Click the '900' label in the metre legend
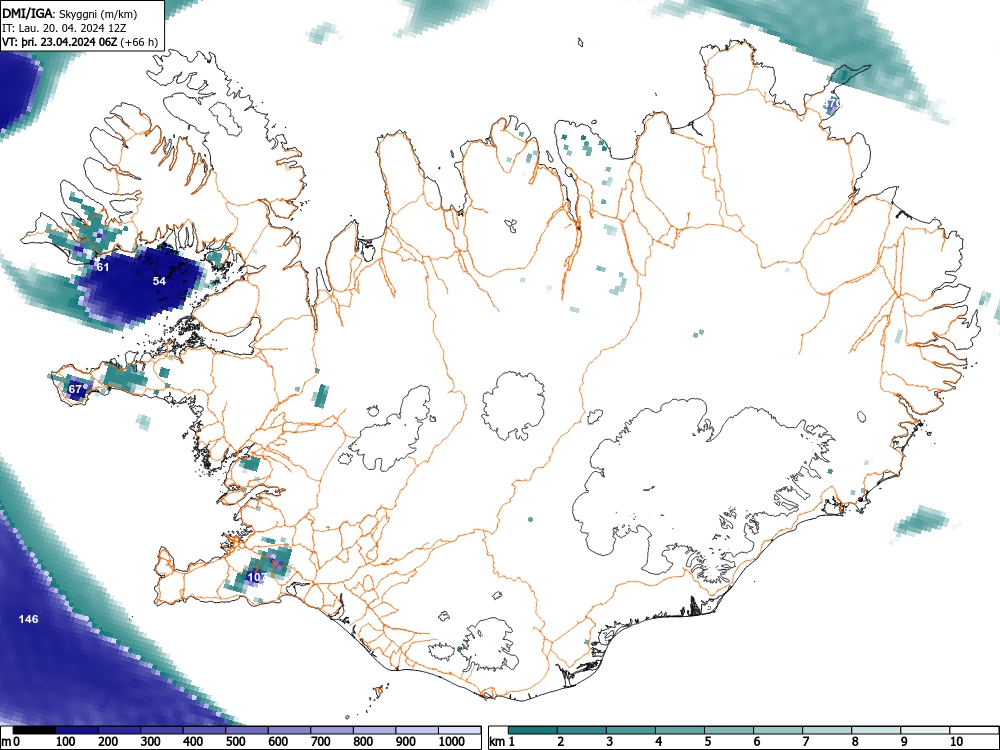The width and height of the screenshot is (1000, 750). tap(406, 742)
